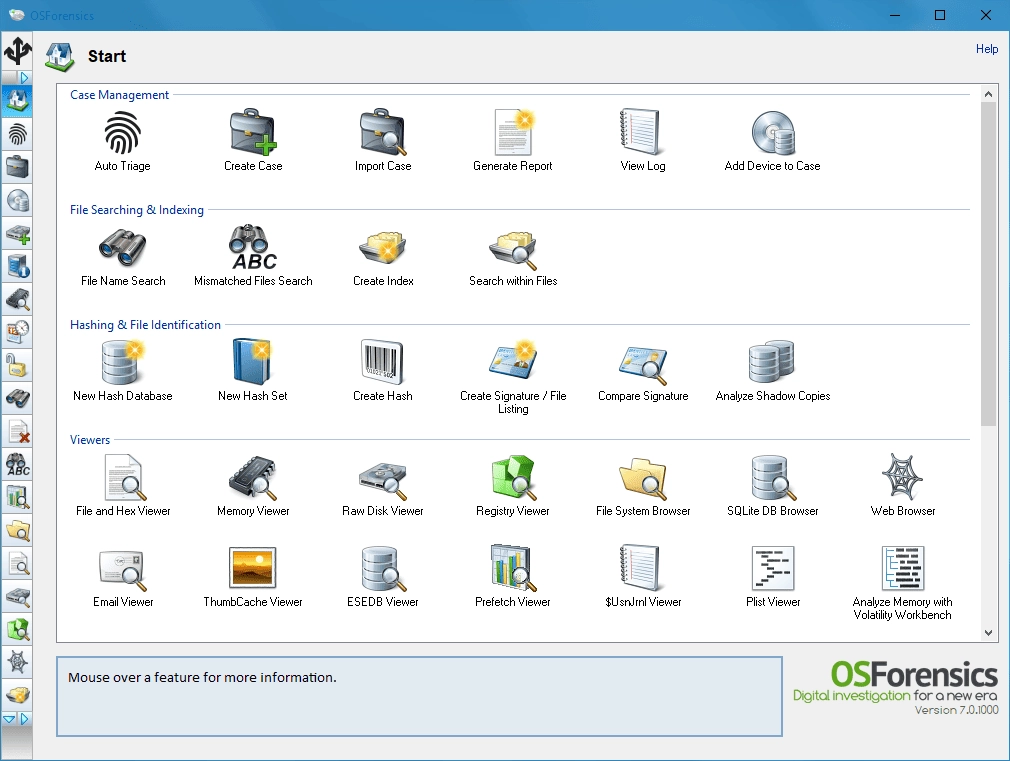Open File and Hex Viewer
Image resolution: width=1010 pixels, height=761 pixels.
[123, 486]
